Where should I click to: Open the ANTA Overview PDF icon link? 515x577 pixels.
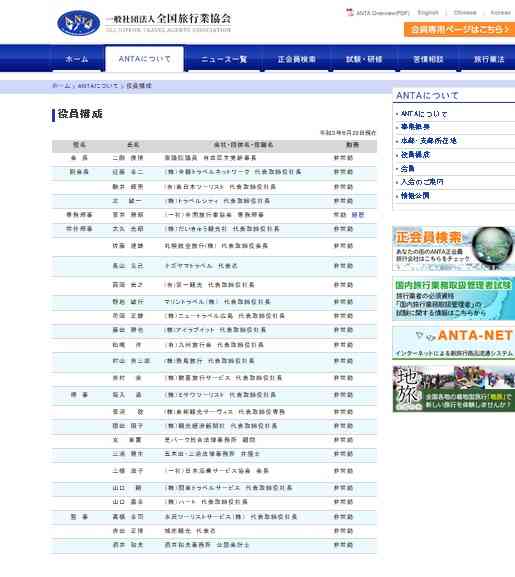coord(378,13)
